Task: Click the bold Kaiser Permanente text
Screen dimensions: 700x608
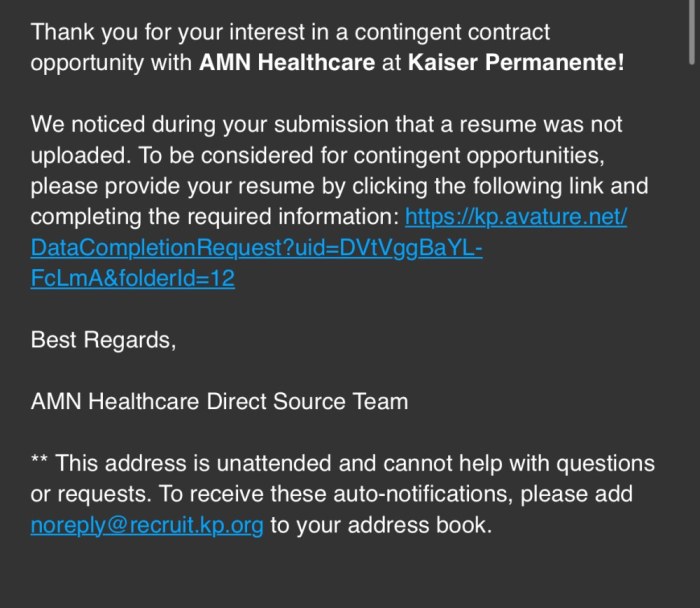Action: point(516,63)
